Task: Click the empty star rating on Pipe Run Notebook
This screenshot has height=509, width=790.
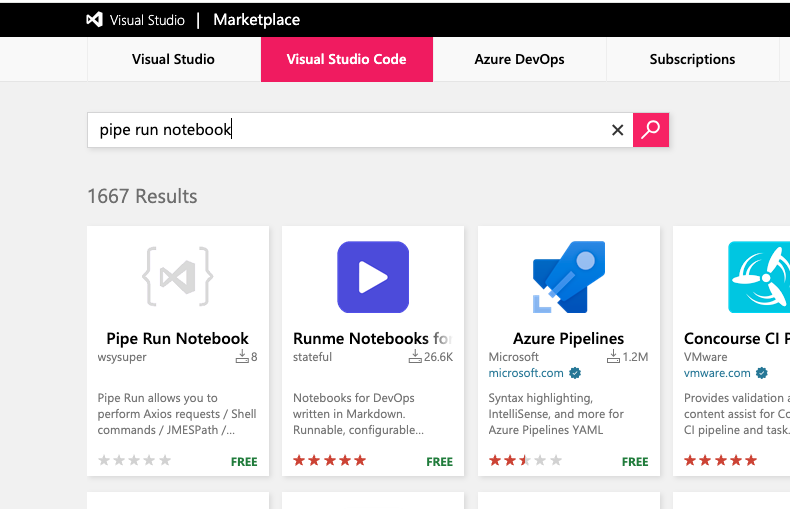Action: [134, 460]
